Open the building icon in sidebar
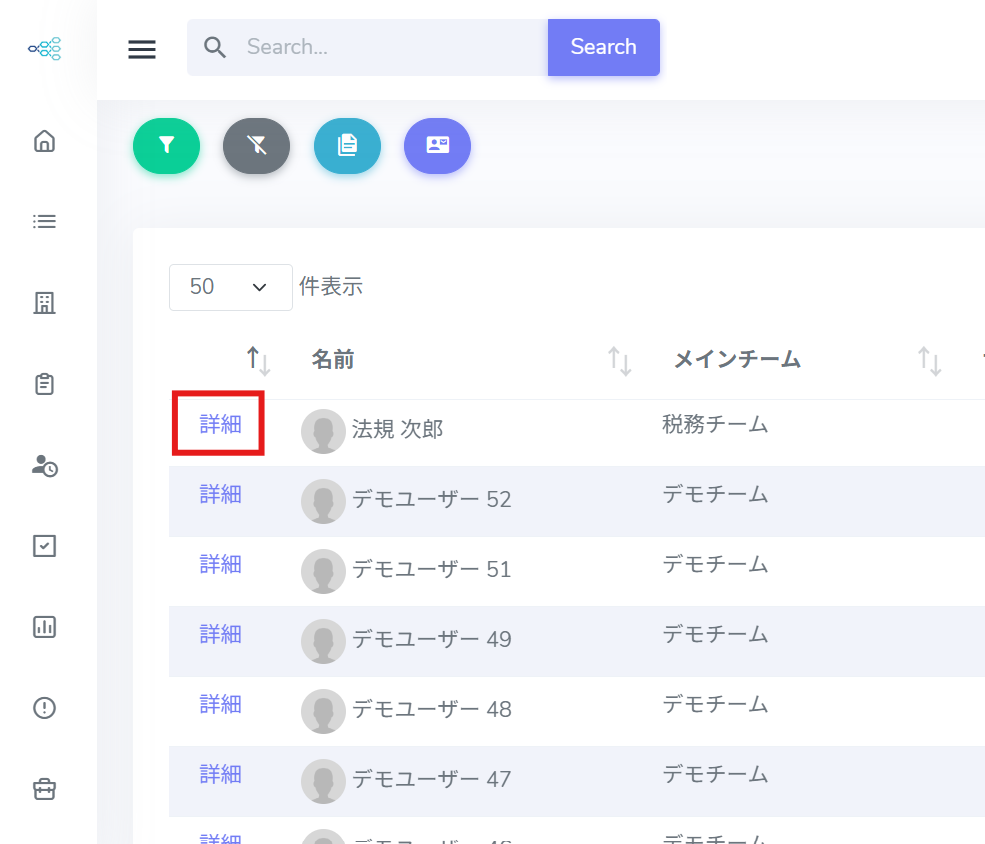The image size is (985, 844). pos(44,303)
